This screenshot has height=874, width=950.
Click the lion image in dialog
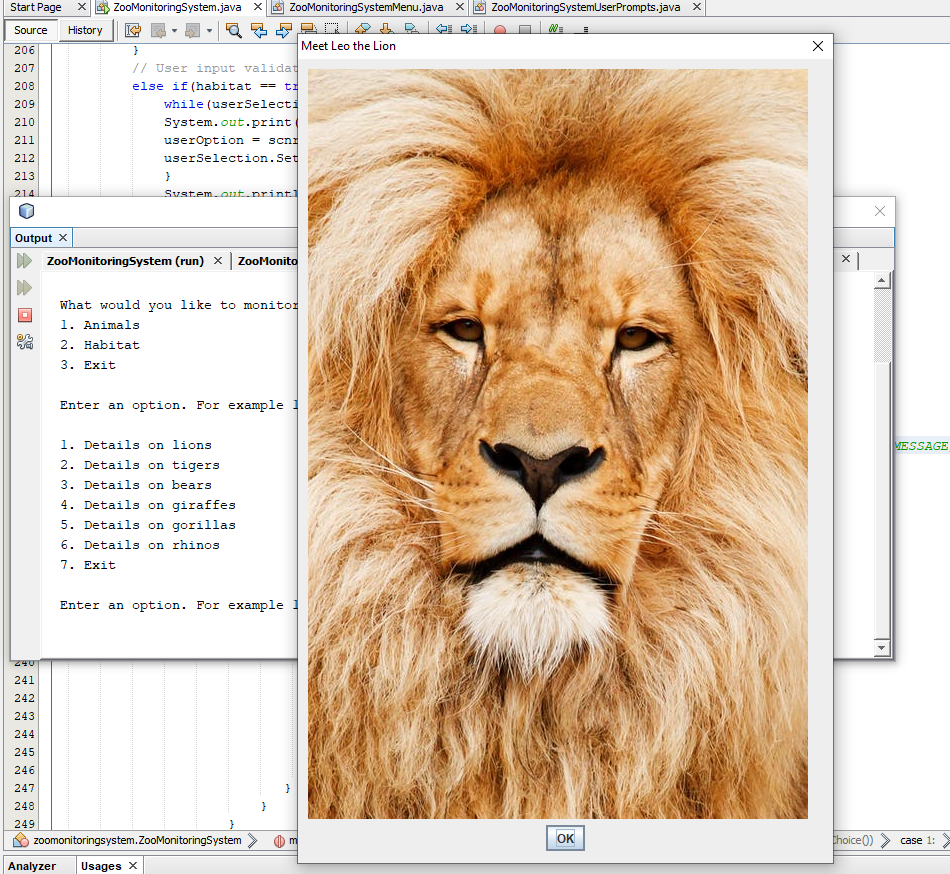point(557,443)
